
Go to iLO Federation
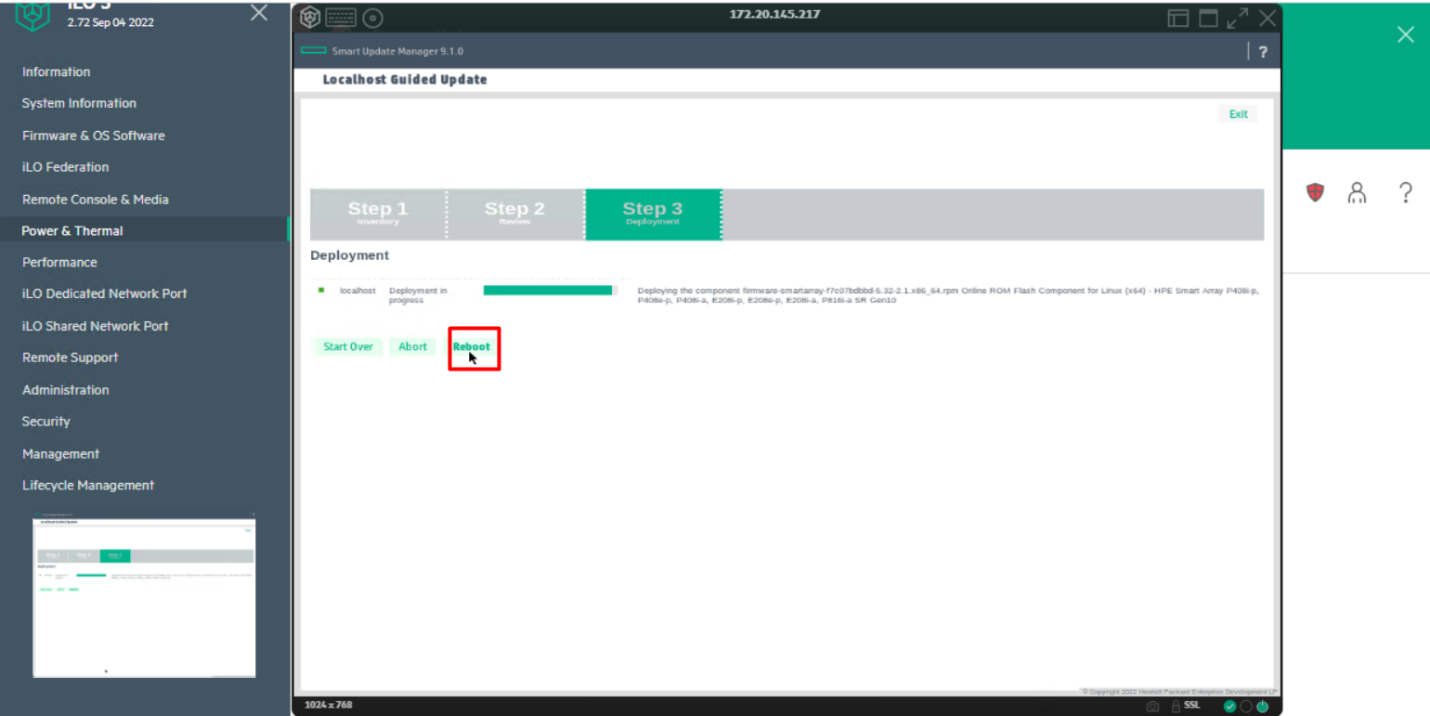click(65, 167)
